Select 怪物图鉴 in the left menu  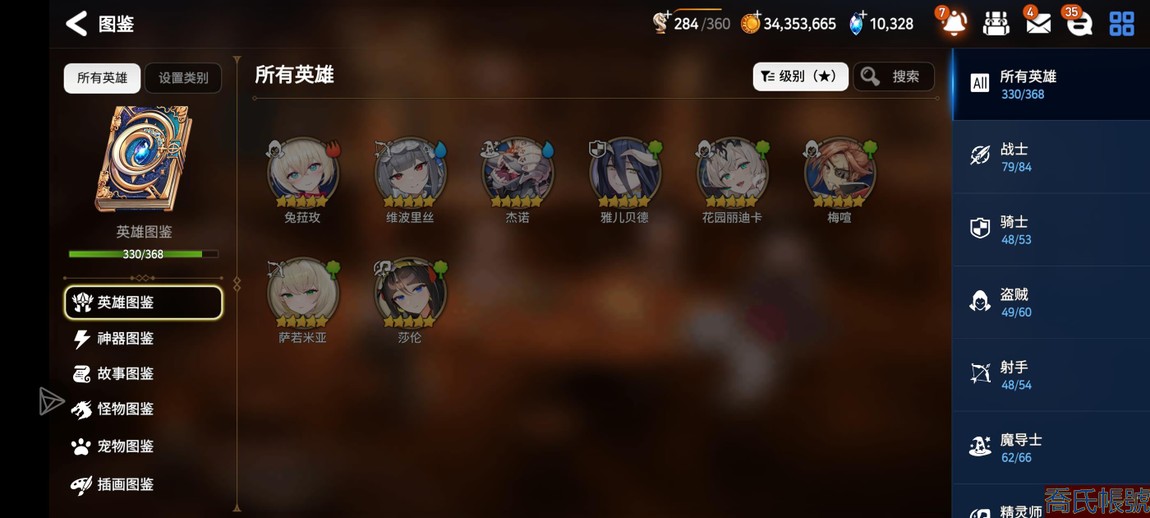[114, 409]
